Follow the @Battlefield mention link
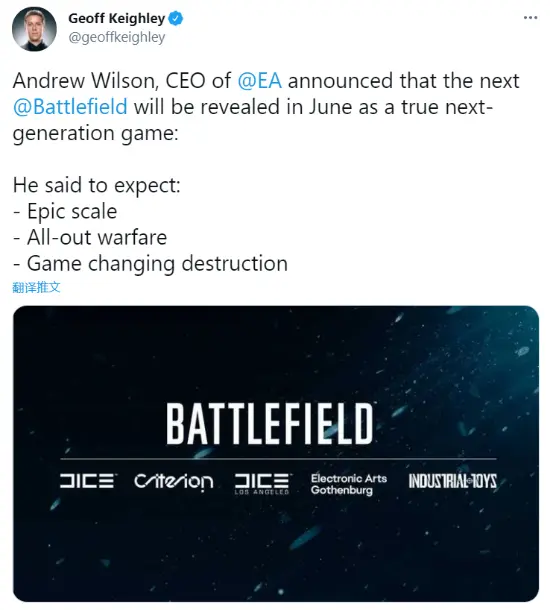The height and width of the screenshot is (610, 550). pyautogui.click(x=70, y=107)
